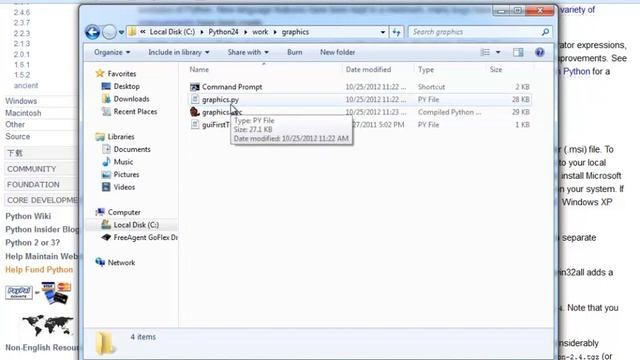
Task: Open Downloads in Favorites
Action: pos(131,99)
